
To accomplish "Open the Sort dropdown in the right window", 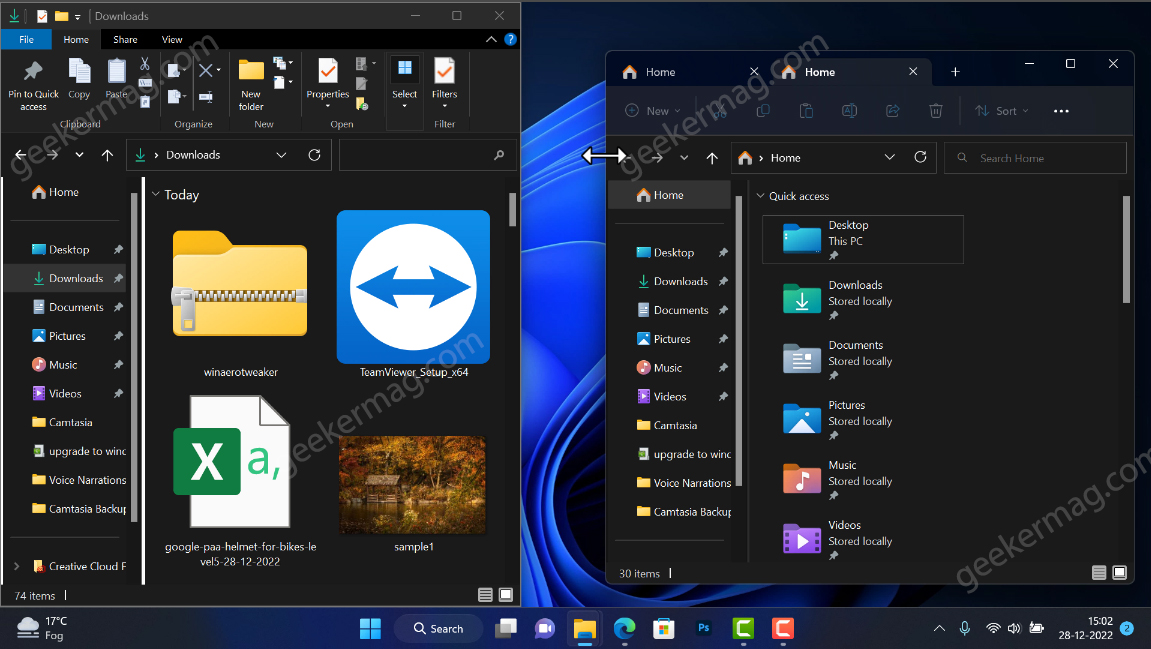I will (1001, 111).
